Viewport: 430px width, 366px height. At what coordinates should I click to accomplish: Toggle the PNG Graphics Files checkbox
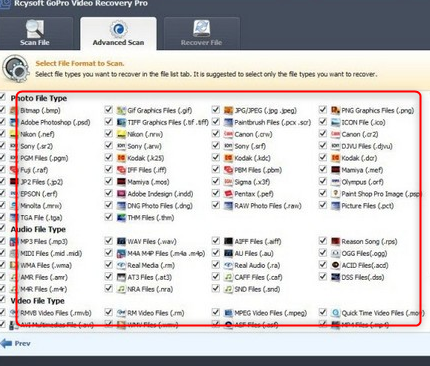323,110
